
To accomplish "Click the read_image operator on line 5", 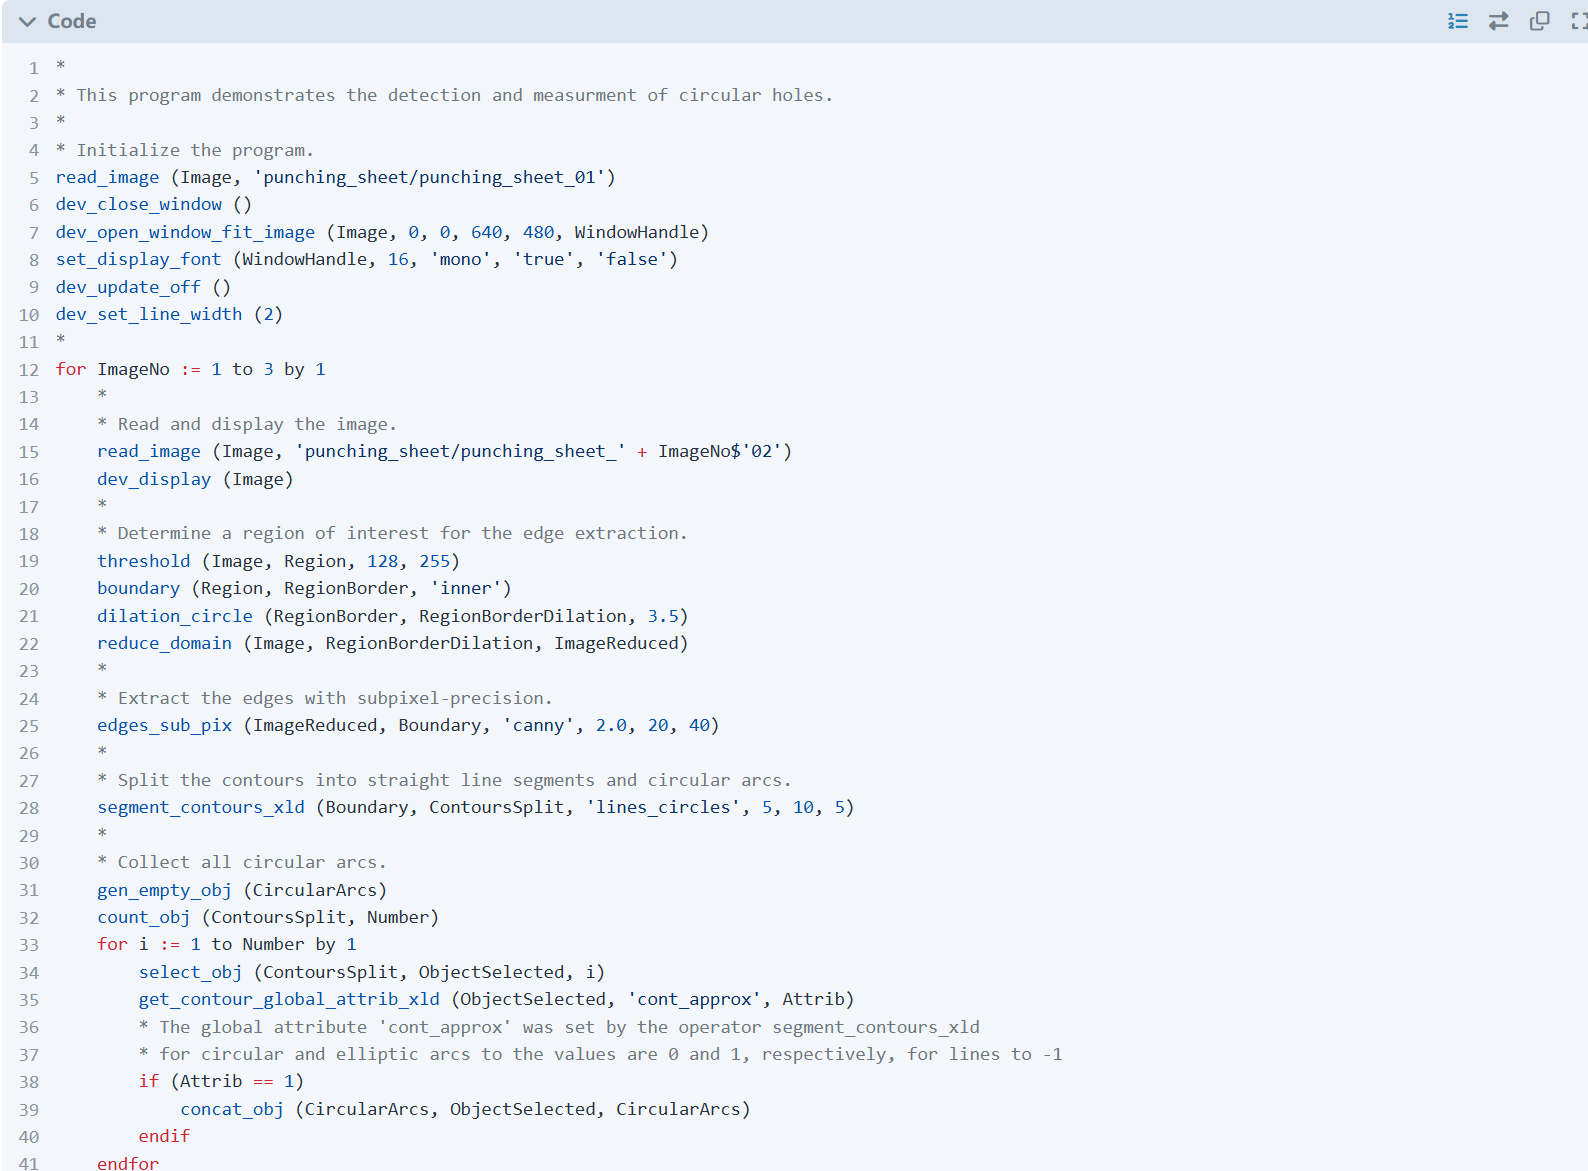I will tap(107, 177).
